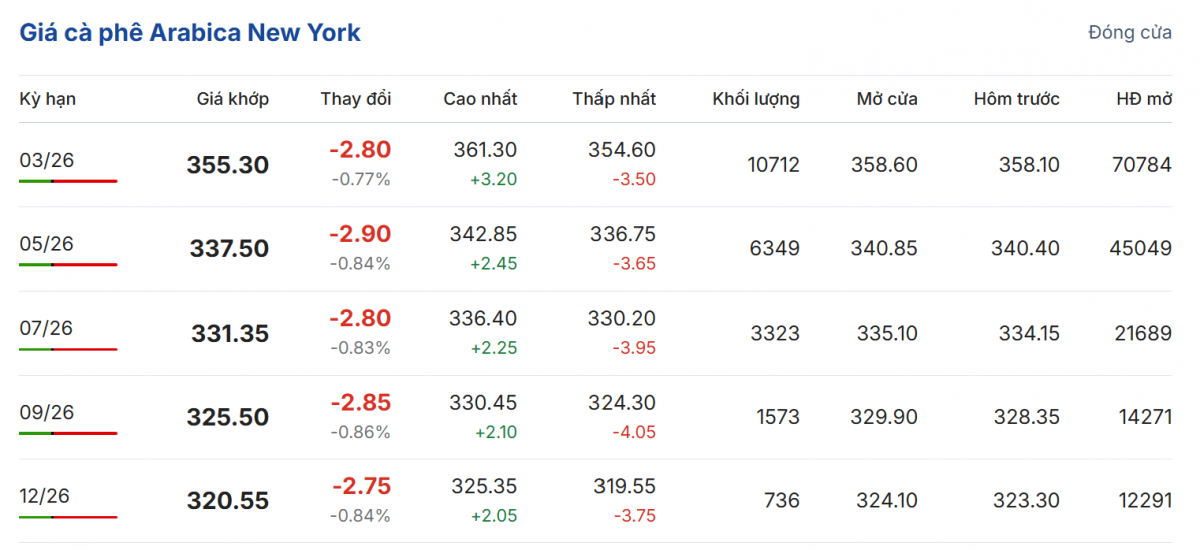Select the 'Giá khớp' column header

point(233,99)
